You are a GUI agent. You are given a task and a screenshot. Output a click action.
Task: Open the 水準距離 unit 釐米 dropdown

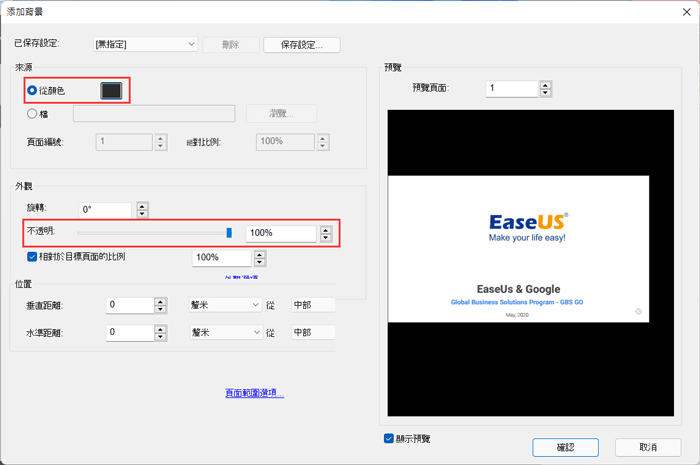tap(255, 332)
